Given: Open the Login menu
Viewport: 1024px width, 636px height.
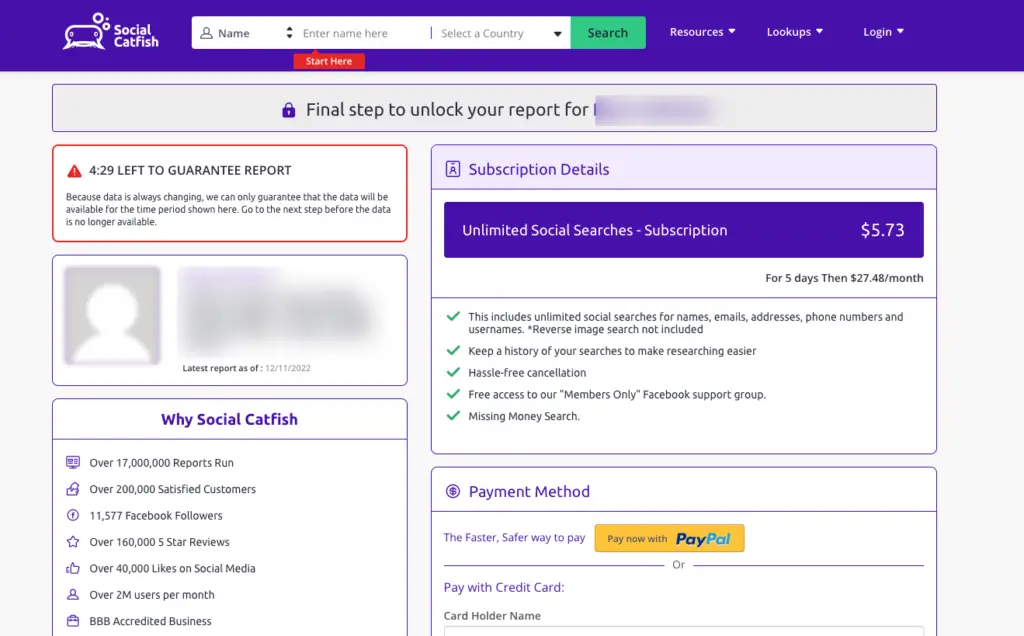Looking at the screenshot, I should click(883, 31).
